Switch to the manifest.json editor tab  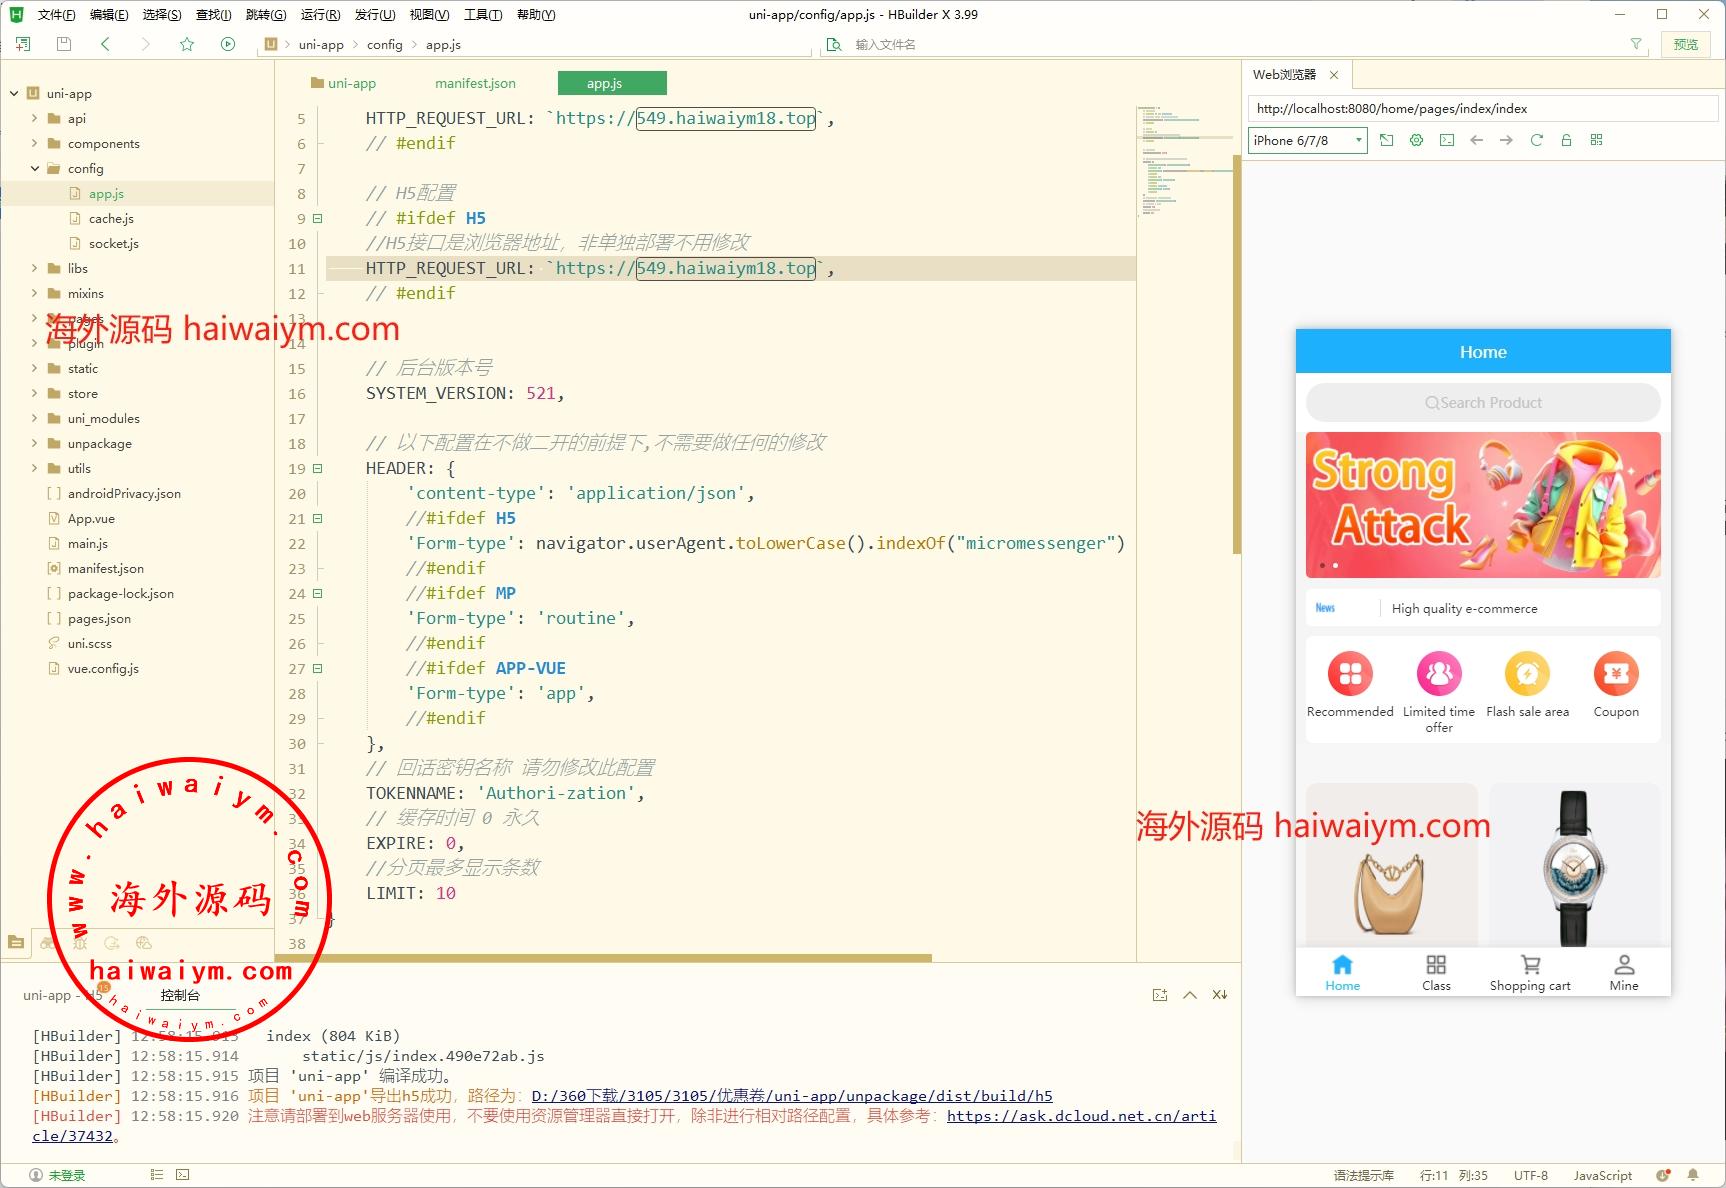pyautogui.click(x=475, y=83)
